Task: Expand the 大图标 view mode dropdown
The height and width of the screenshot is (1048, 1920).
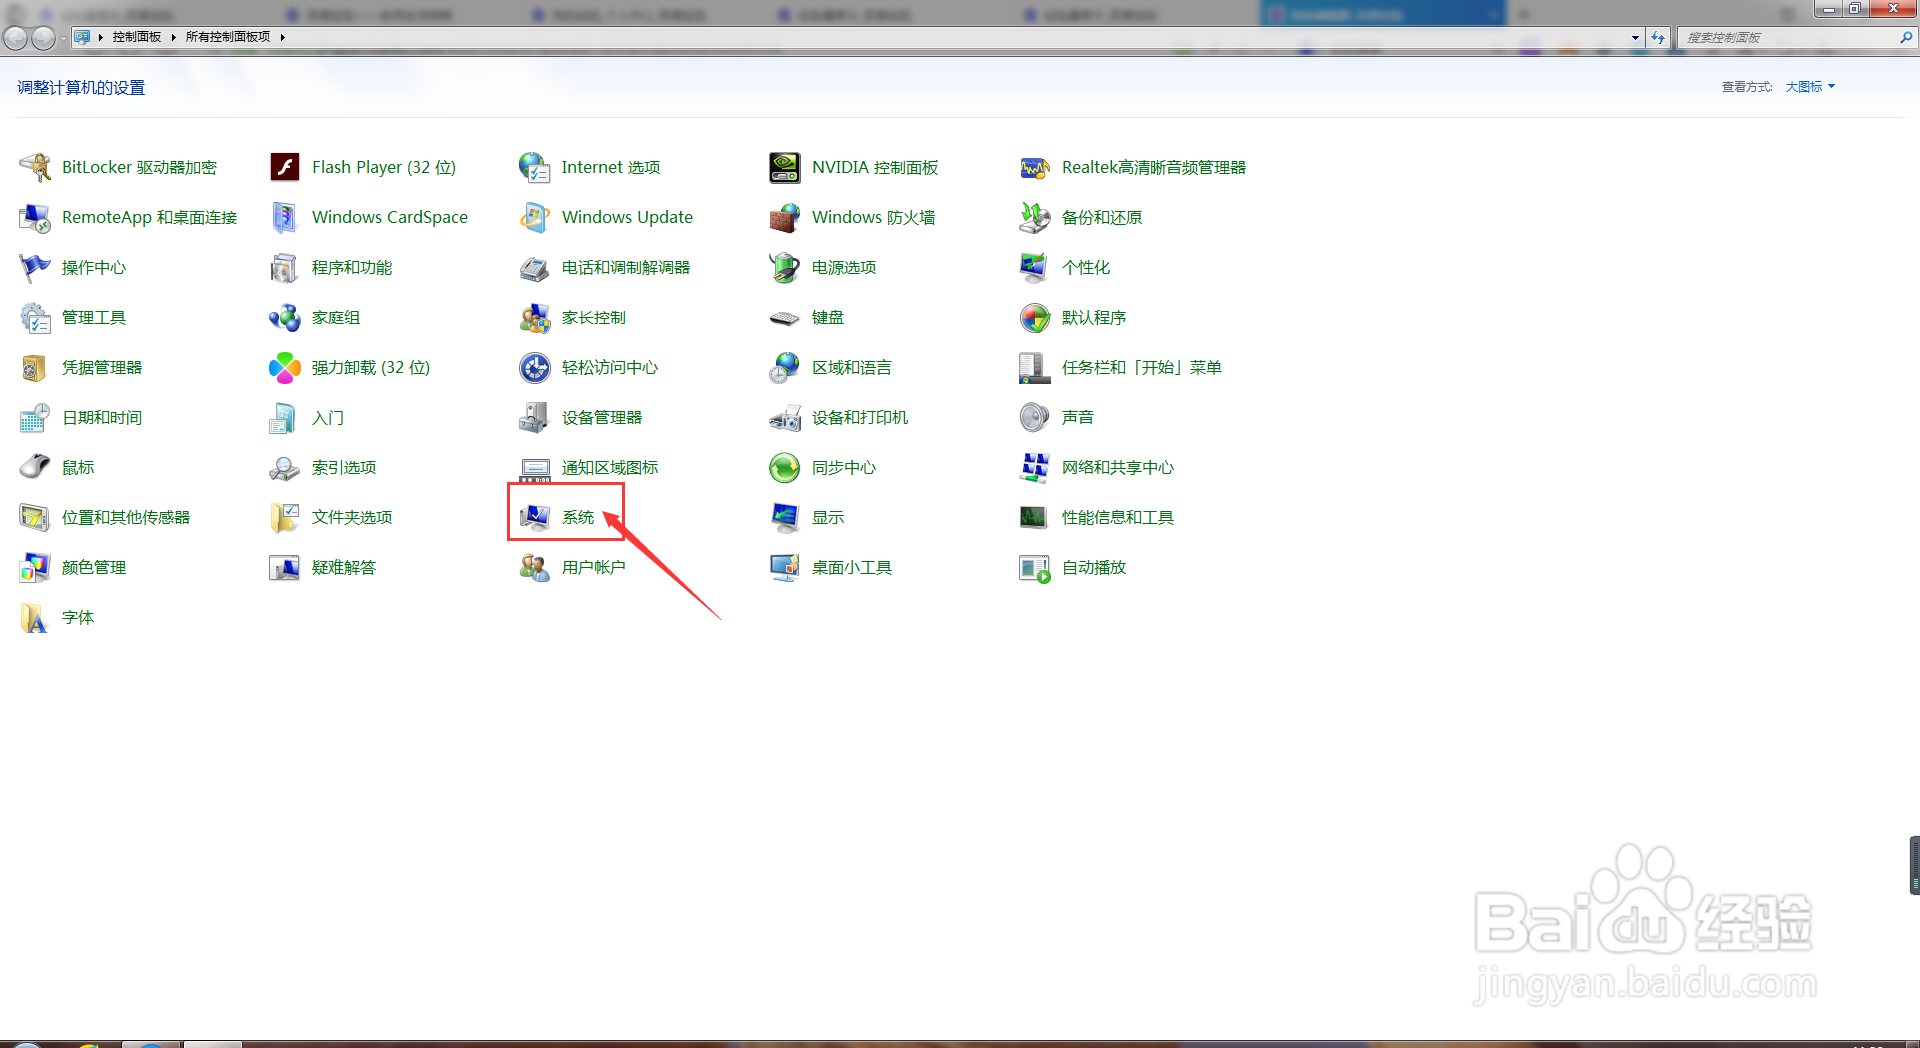Action: 1810,87
